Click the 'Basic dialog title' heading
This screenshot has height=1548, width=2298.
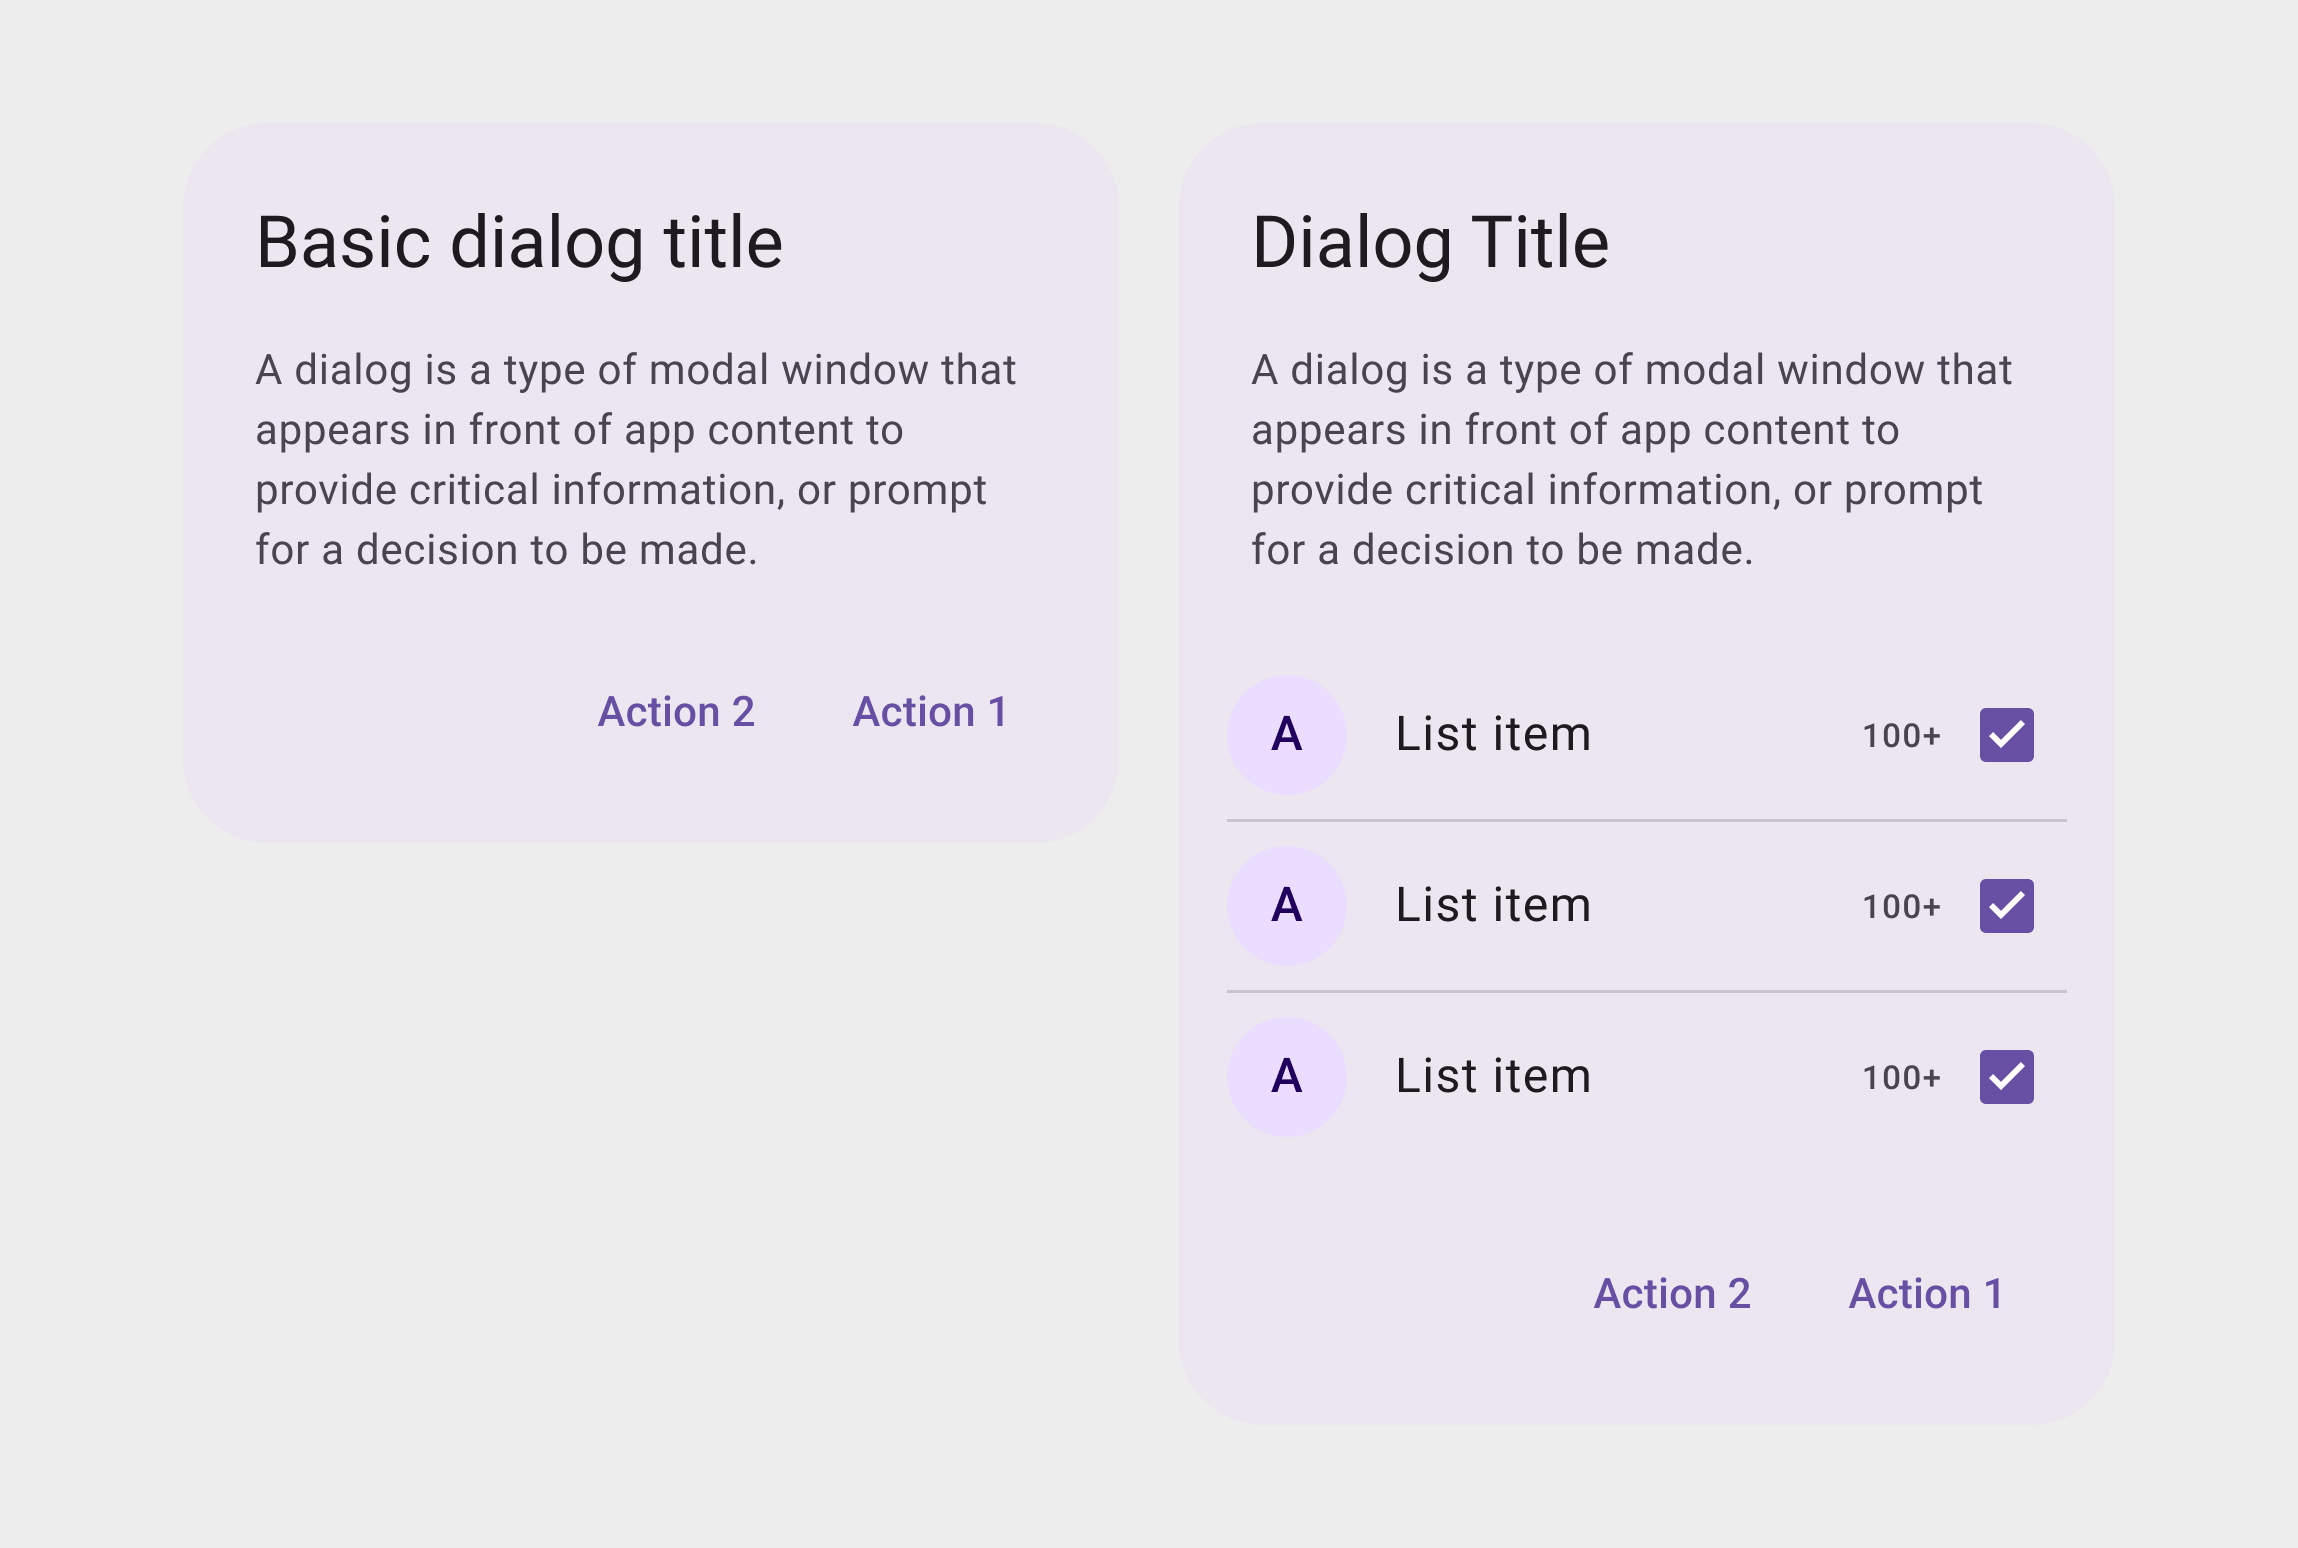519,244
